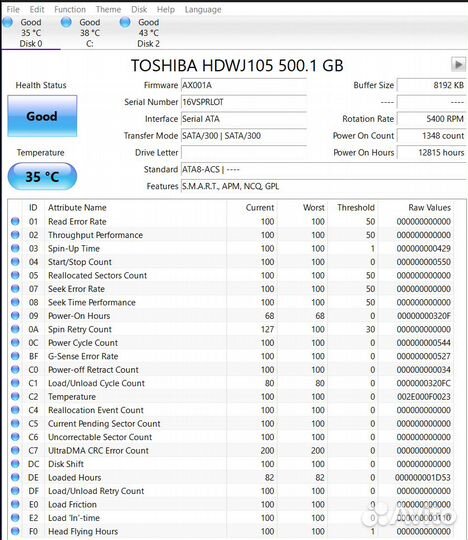Click the Firmware field AX001A
468x540 pixels.
point(244,85)
